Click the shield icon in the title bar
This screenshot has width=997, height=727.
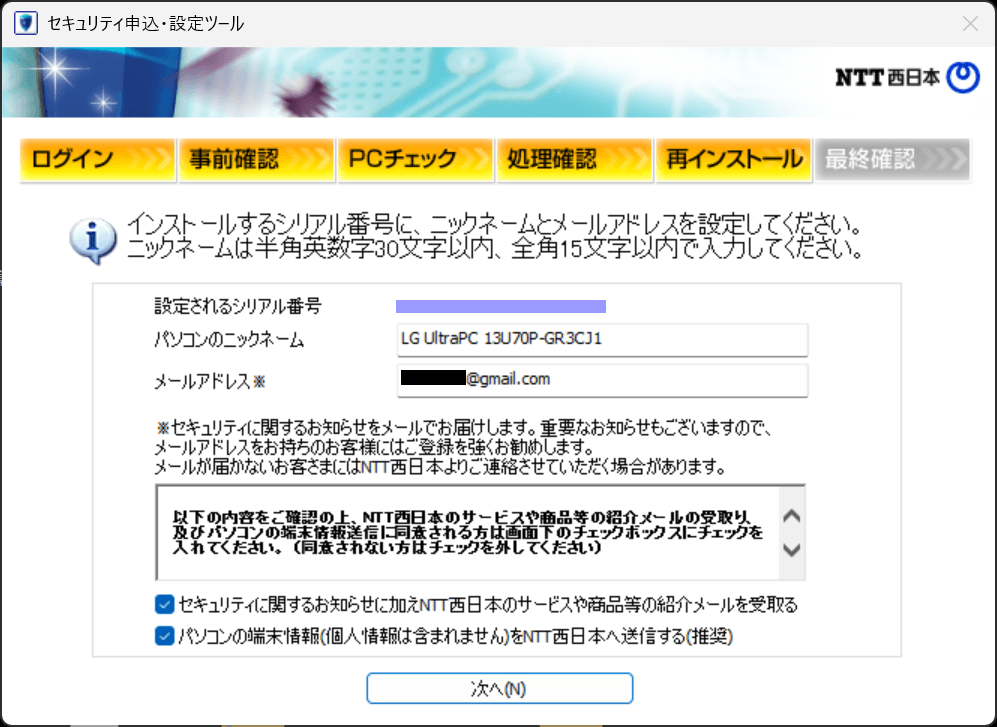point(25,22)
